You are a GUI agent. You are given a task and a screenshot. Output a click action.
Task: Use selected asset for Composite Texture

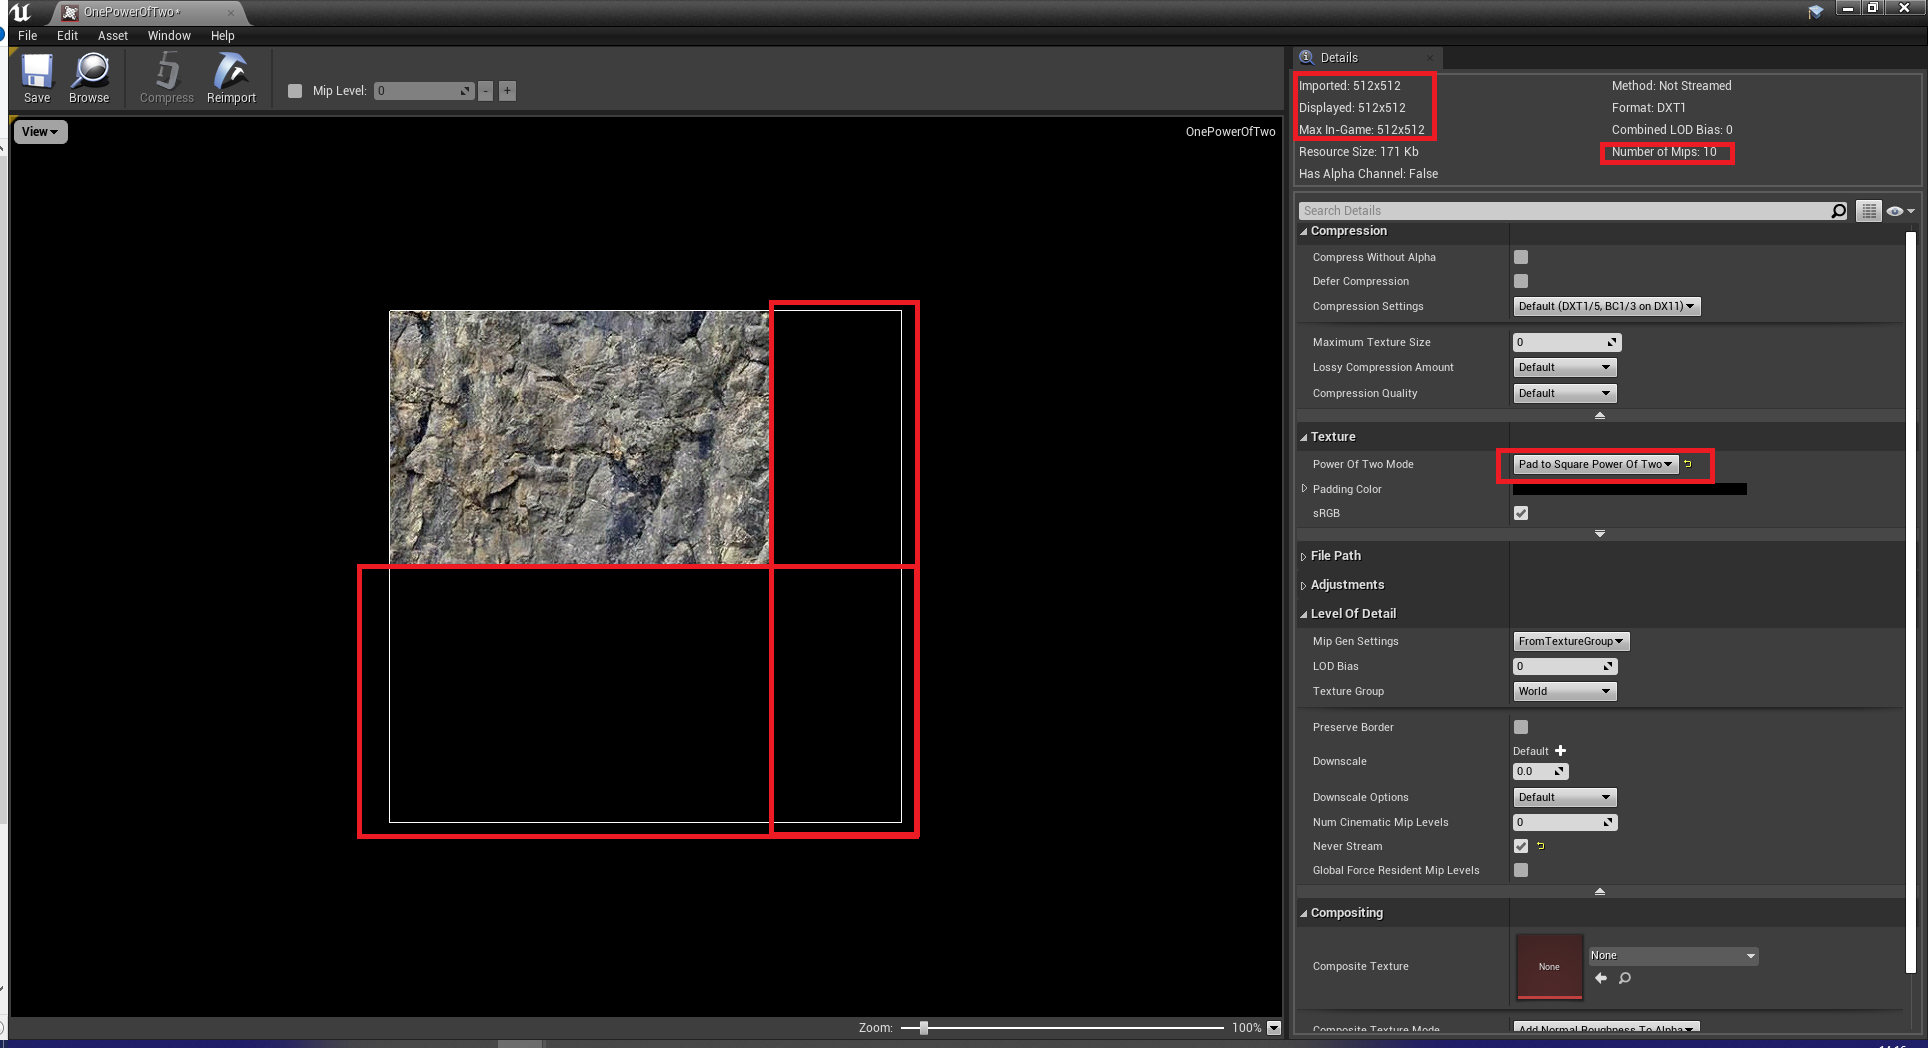[x=1601, y=978]
